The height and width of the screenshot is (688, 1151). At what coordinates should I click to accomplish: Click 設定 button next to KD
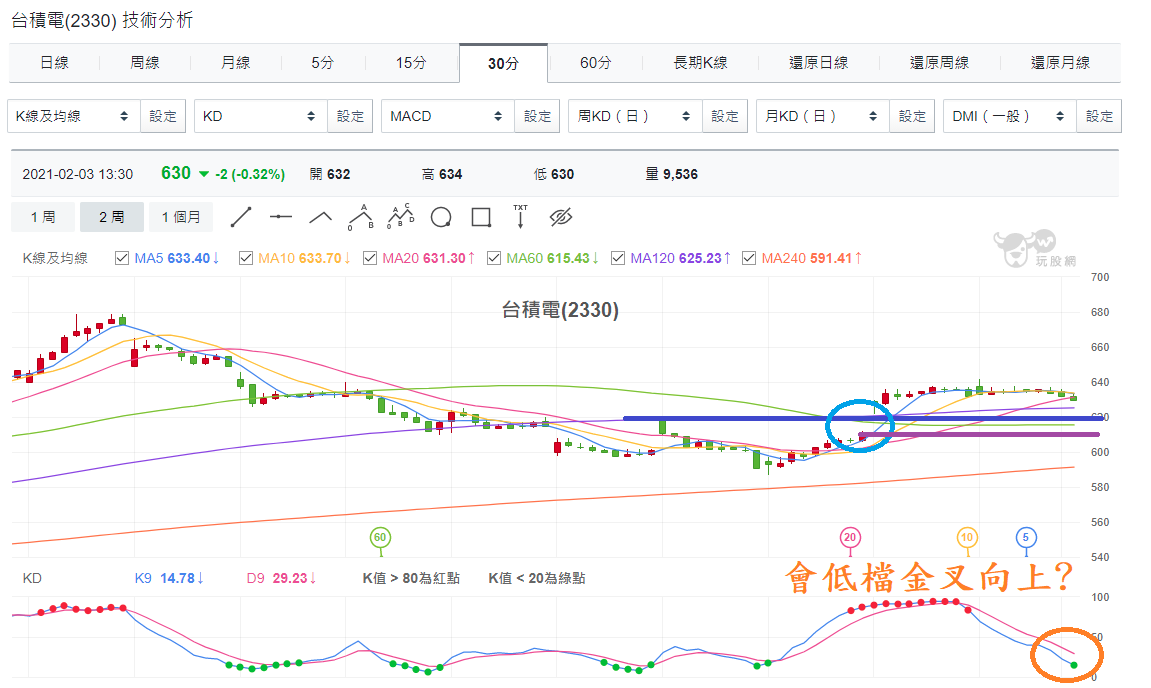350,116
